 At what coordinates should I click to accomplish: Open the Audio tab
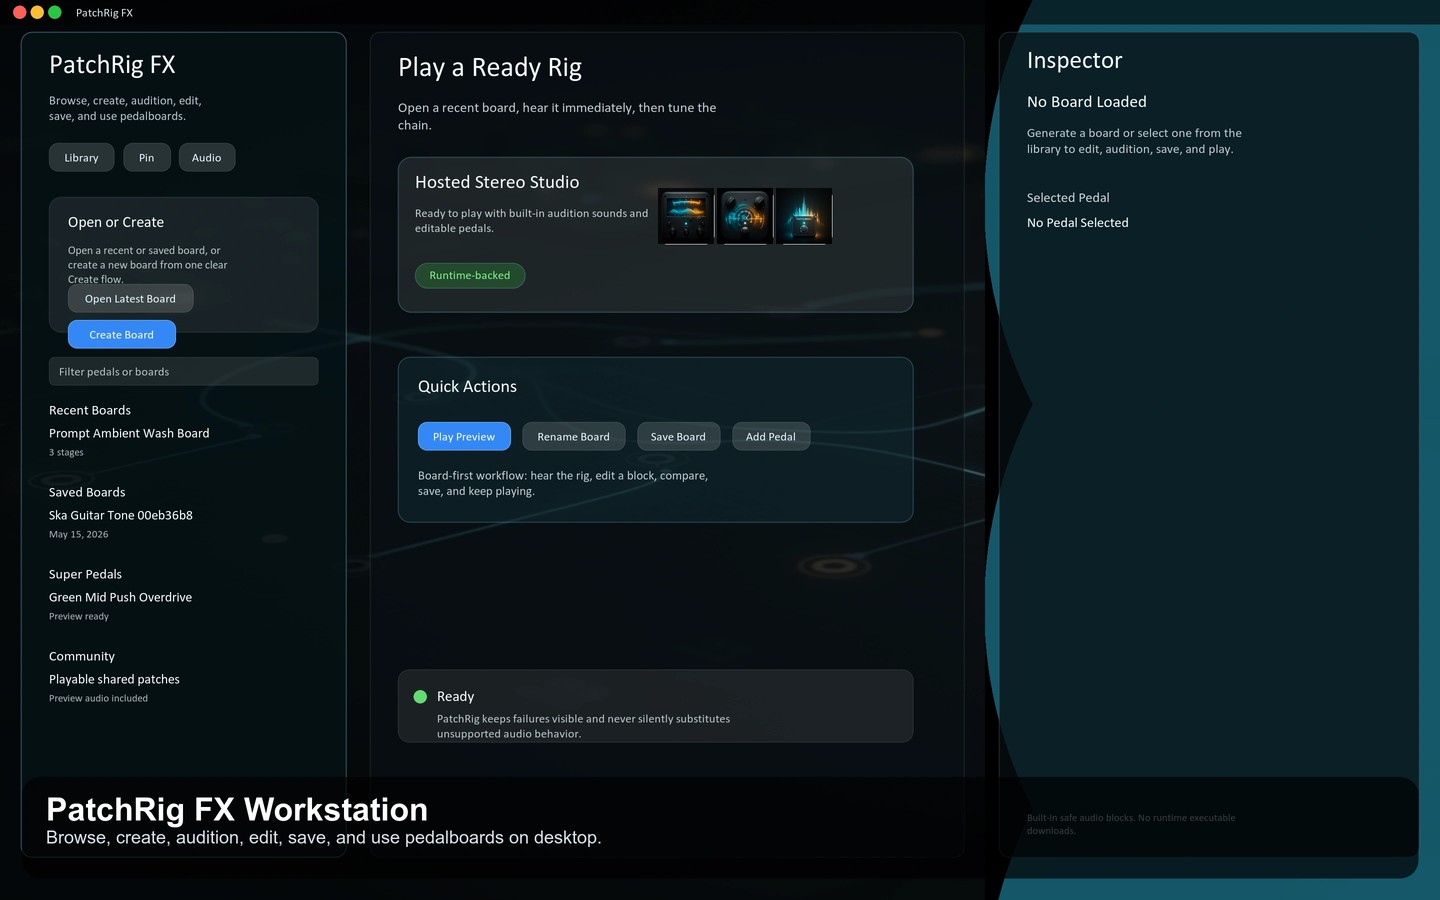(x=207, y=158)
